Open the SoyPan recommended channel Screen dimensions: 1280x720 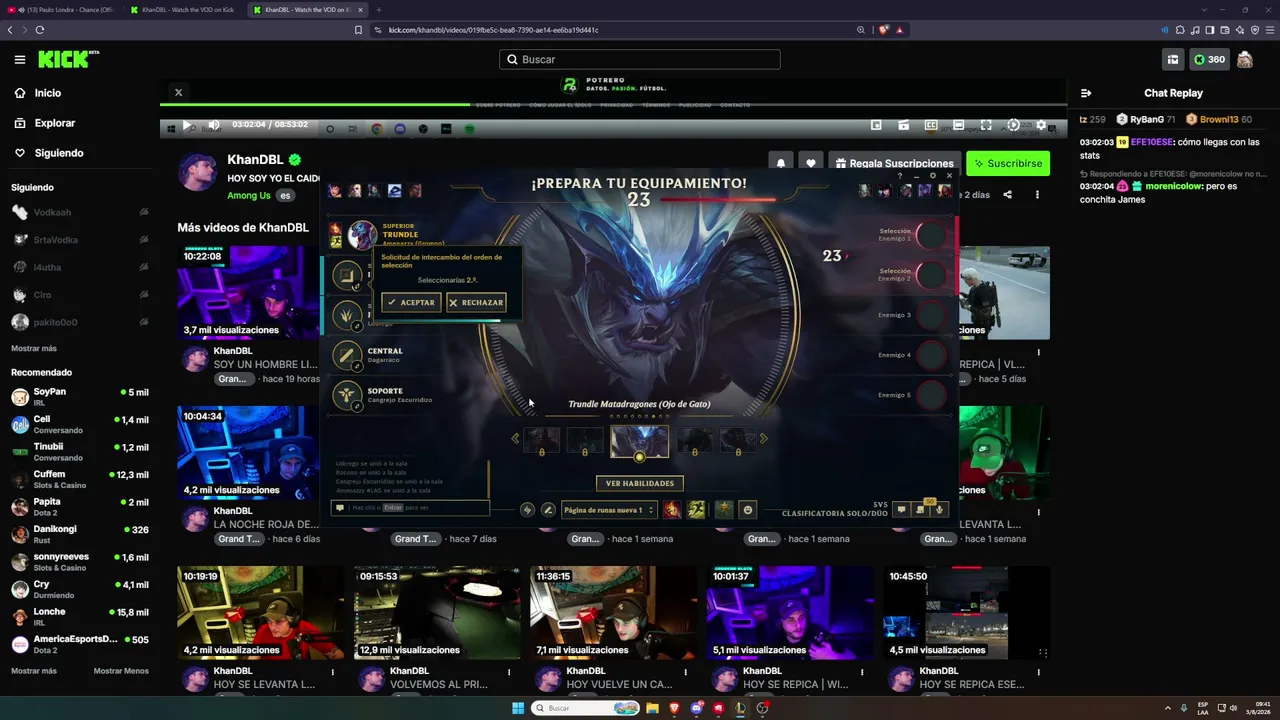click(x=80, y=397)
